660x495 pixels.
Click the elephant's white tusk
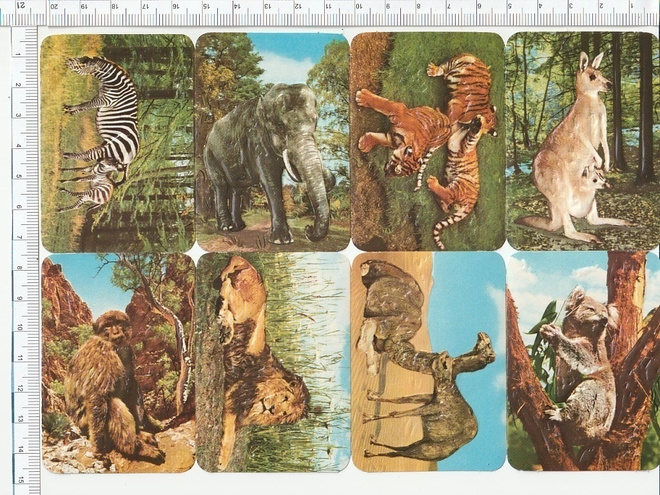(x=290, y=165)
